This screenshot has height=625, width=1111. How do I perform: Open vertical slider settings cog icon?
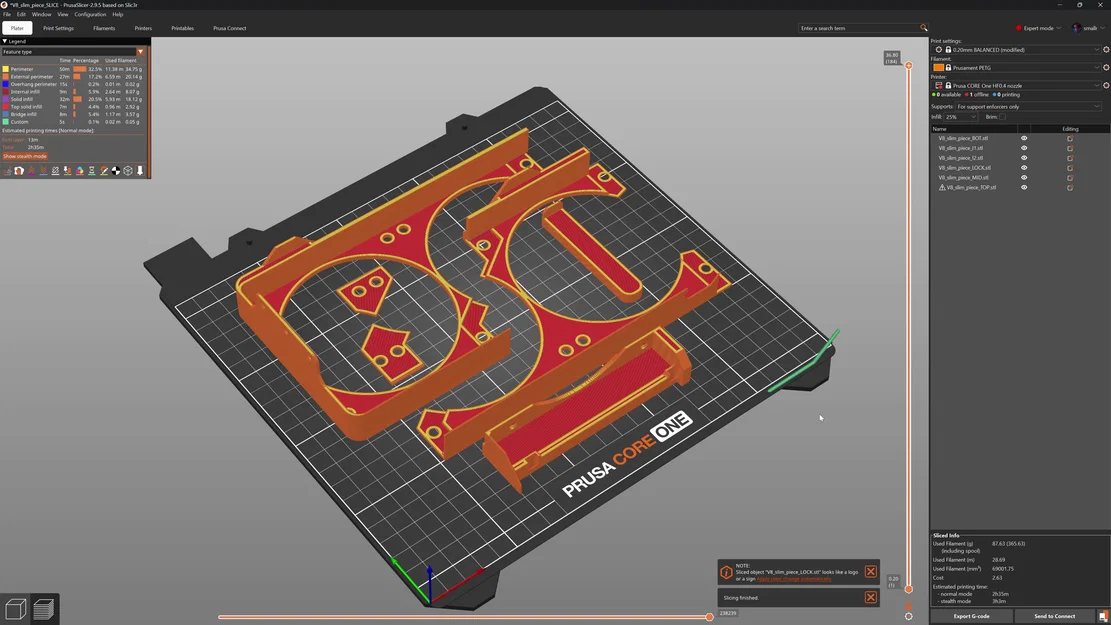coord(908,616)
